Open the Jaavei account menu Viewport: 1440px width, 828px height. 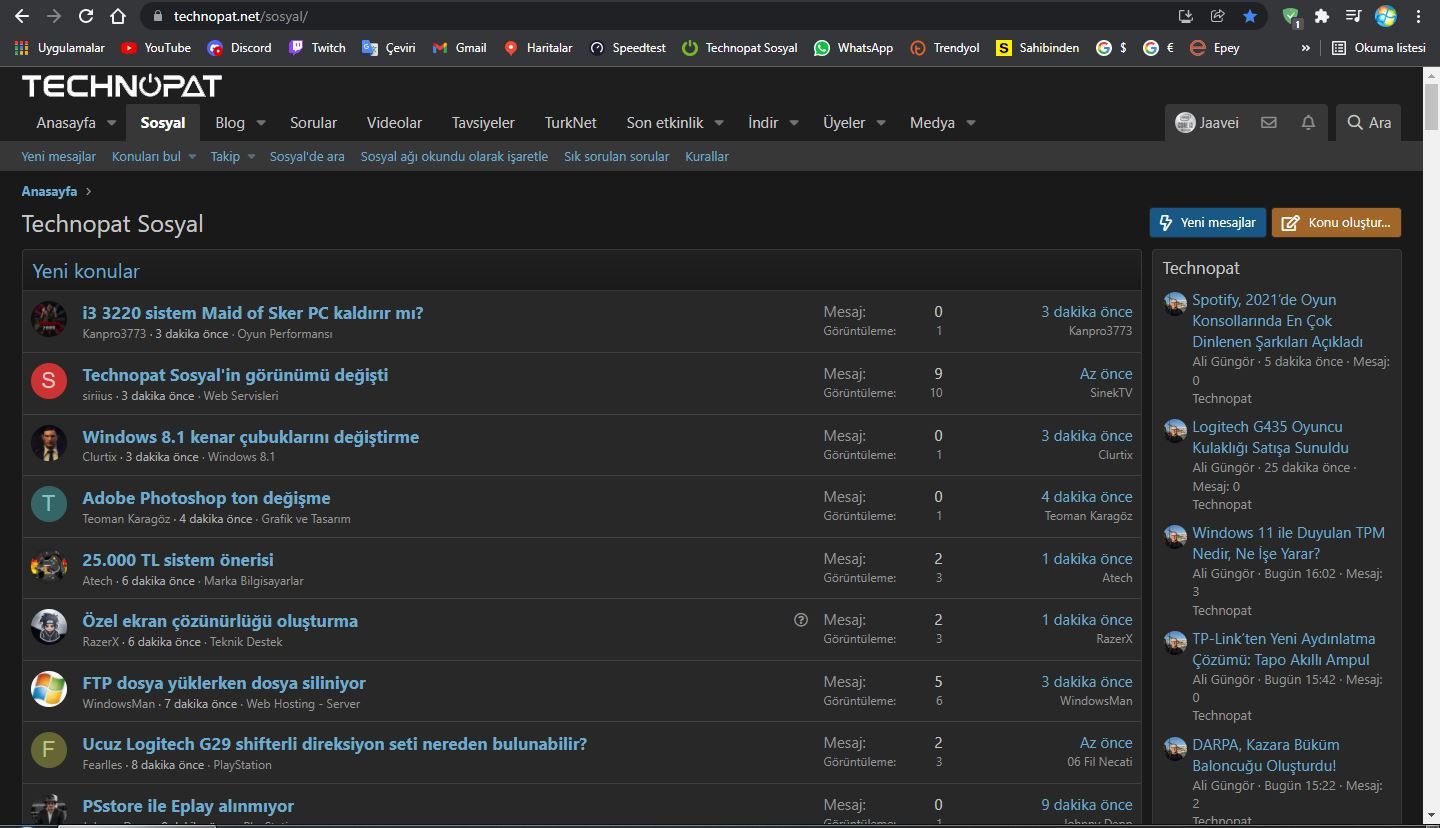1207,122
